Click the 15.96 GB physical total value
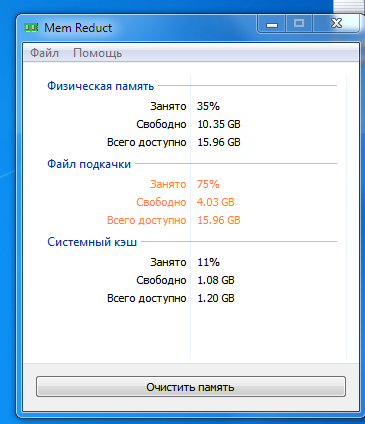The width and height of the screenshot is (365, 424). [219, 142]
